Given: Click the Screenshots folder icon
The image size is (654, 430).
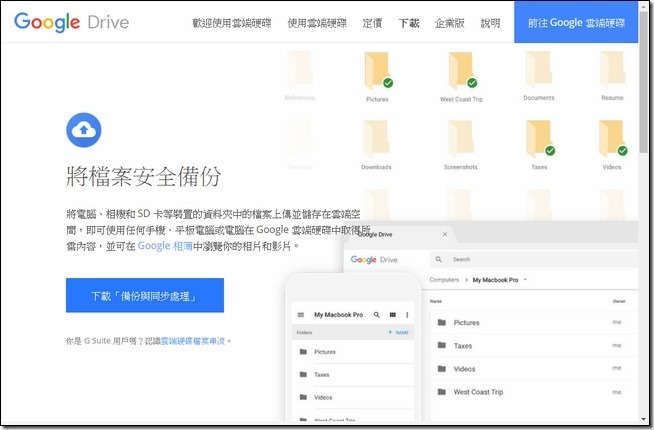Looking at the screenshot, I should point(460,139).
